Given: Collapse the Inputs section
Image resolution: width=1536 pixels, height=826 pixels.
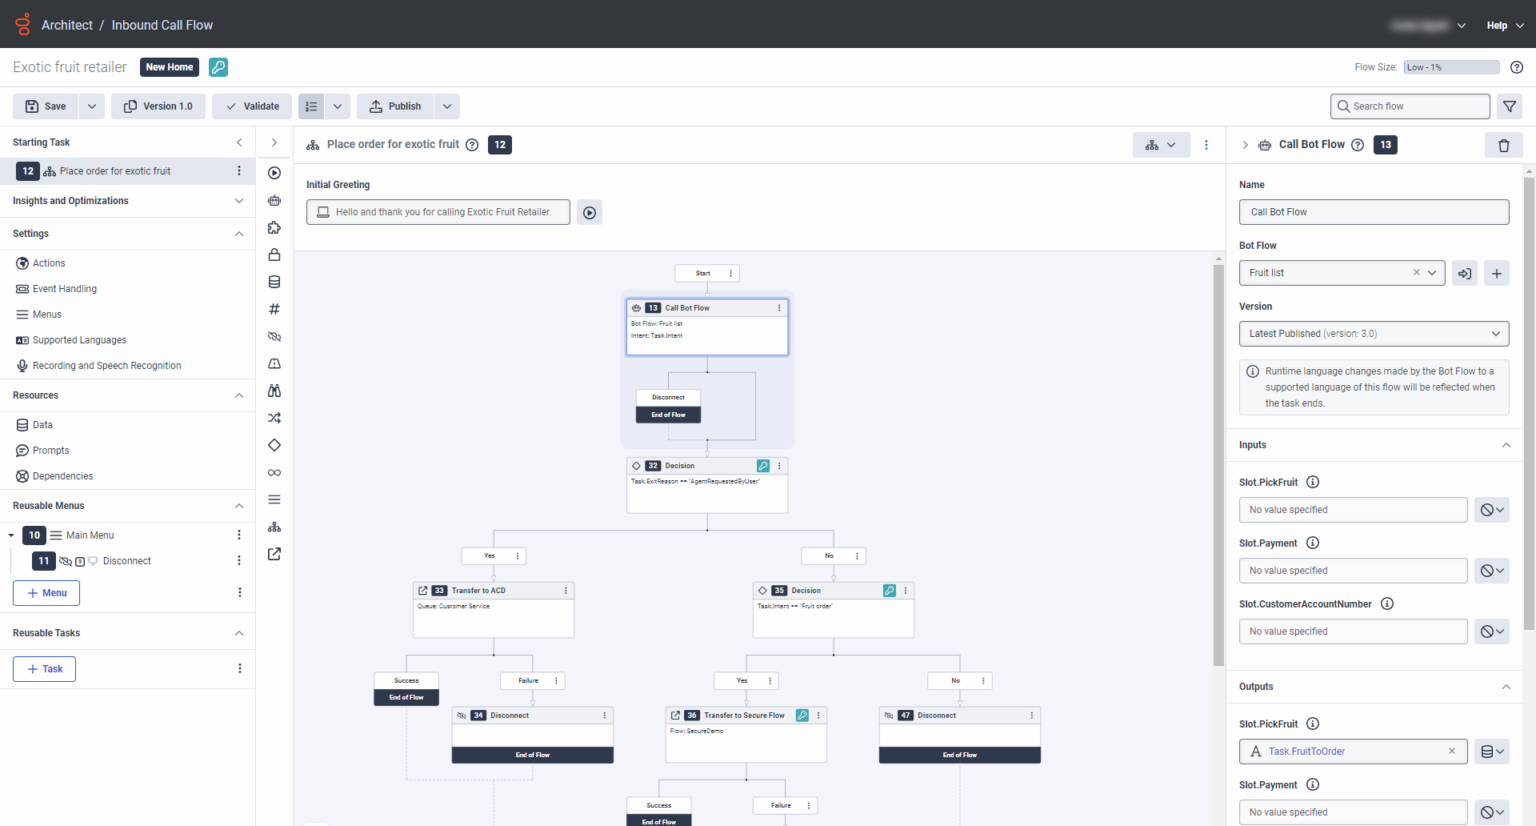Looking at the screenshot, I should coord(1506,445).
